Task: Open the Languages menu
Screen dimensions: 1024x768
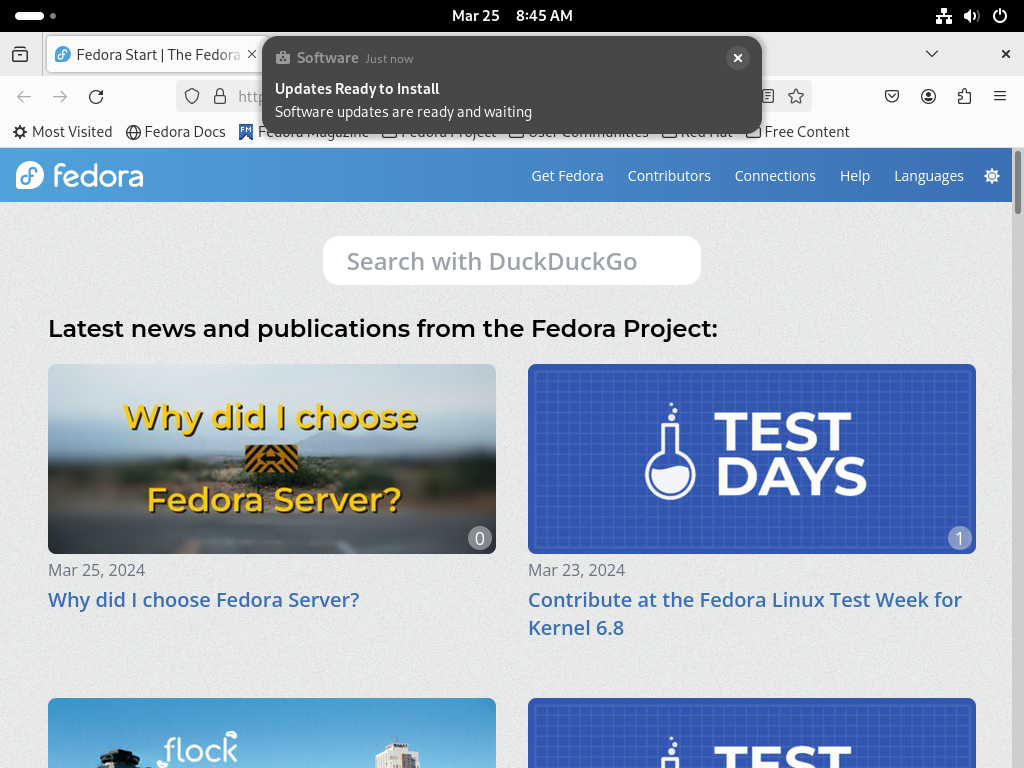Action: point(929,176)
